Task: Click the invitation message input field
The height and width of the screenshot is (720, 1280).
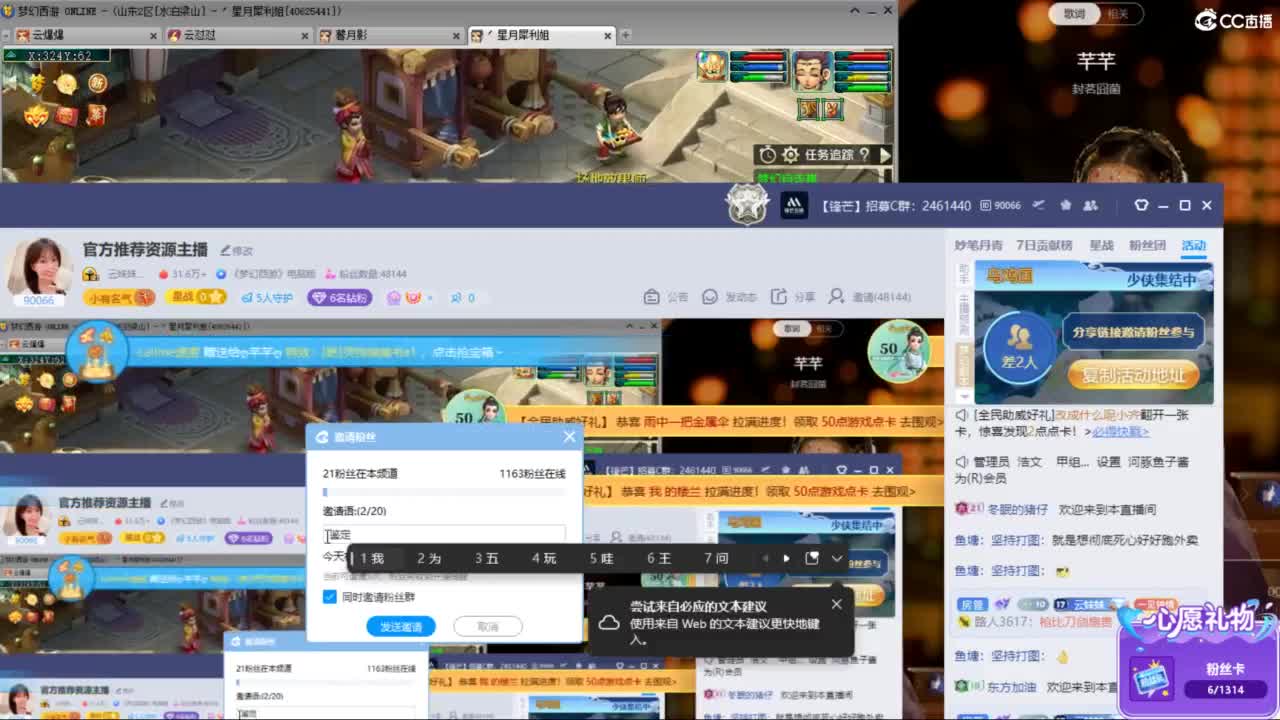Action: (x=444, y=535)
